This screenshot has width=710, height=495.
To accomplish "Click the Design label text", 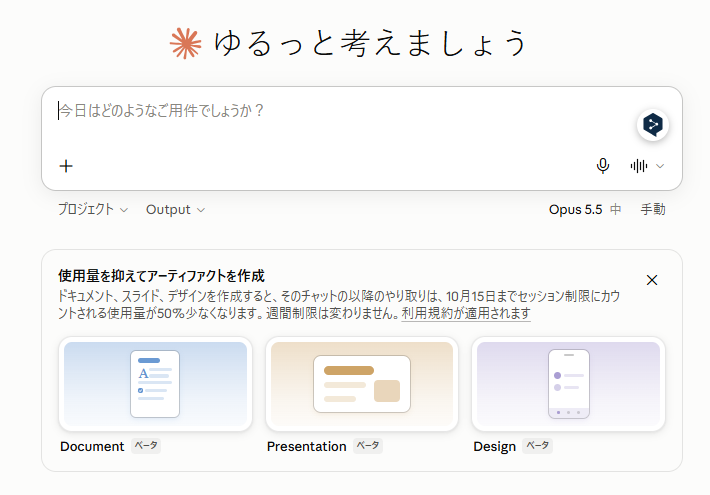I will point(494,447).
